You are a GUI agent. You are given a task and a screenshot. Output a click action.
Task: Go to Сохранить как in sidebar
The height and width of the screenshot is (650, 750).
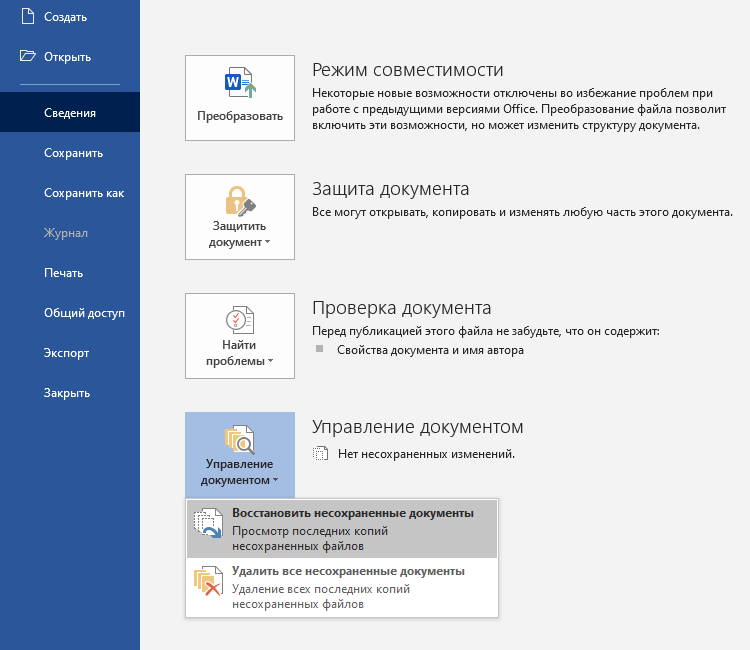84,193
